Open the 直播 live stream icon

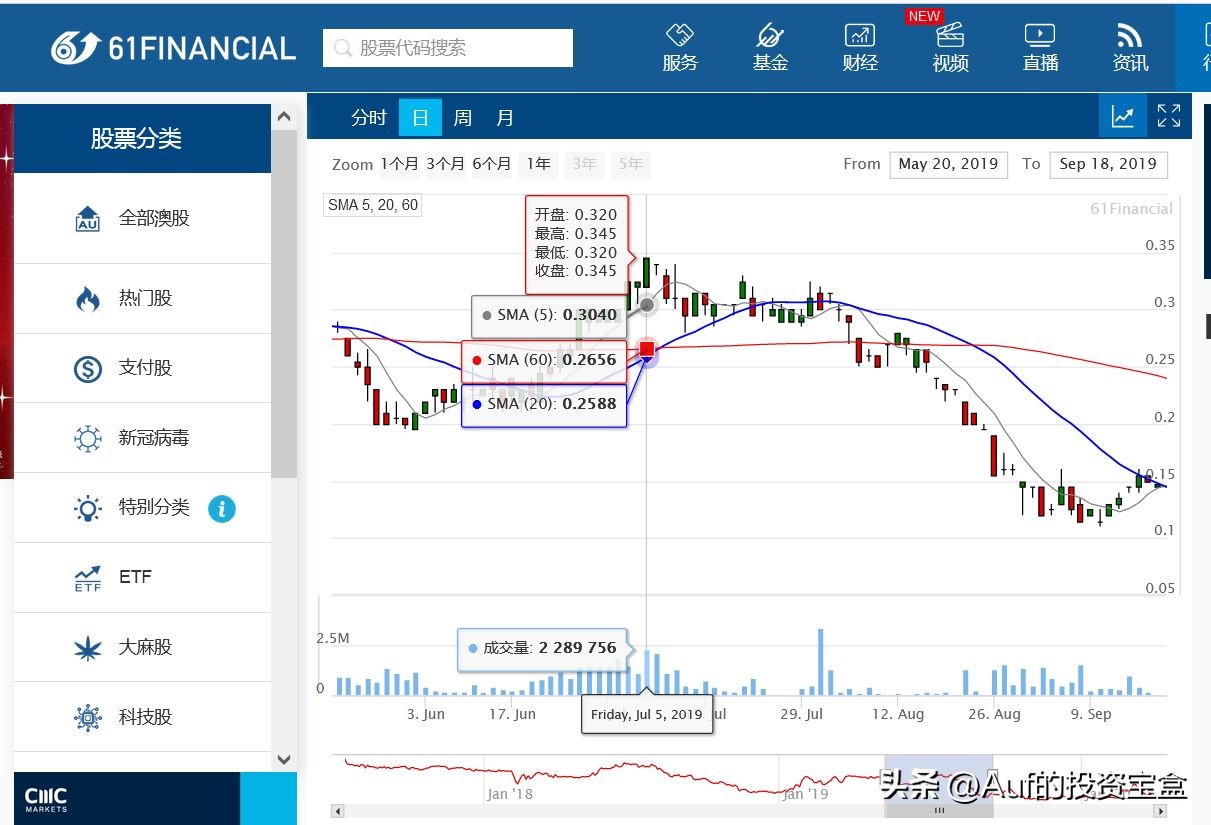point(1040,47)
